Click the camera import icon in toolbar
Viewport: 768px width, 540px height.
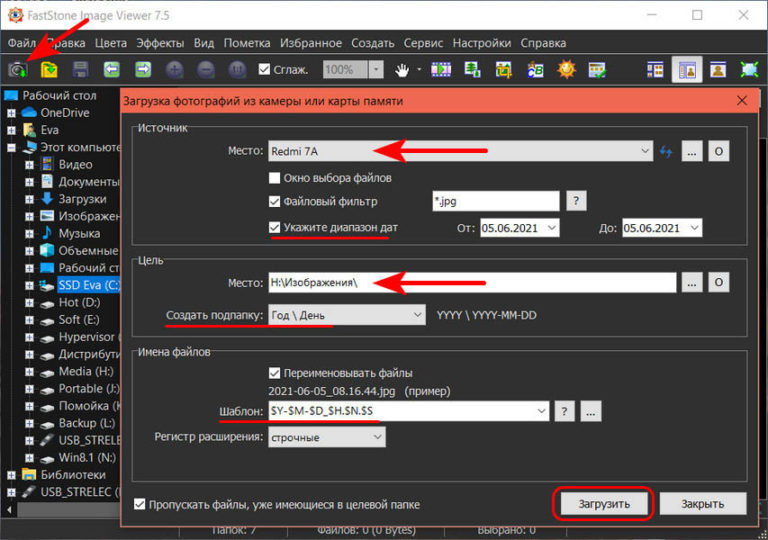(x=17, y=70)
